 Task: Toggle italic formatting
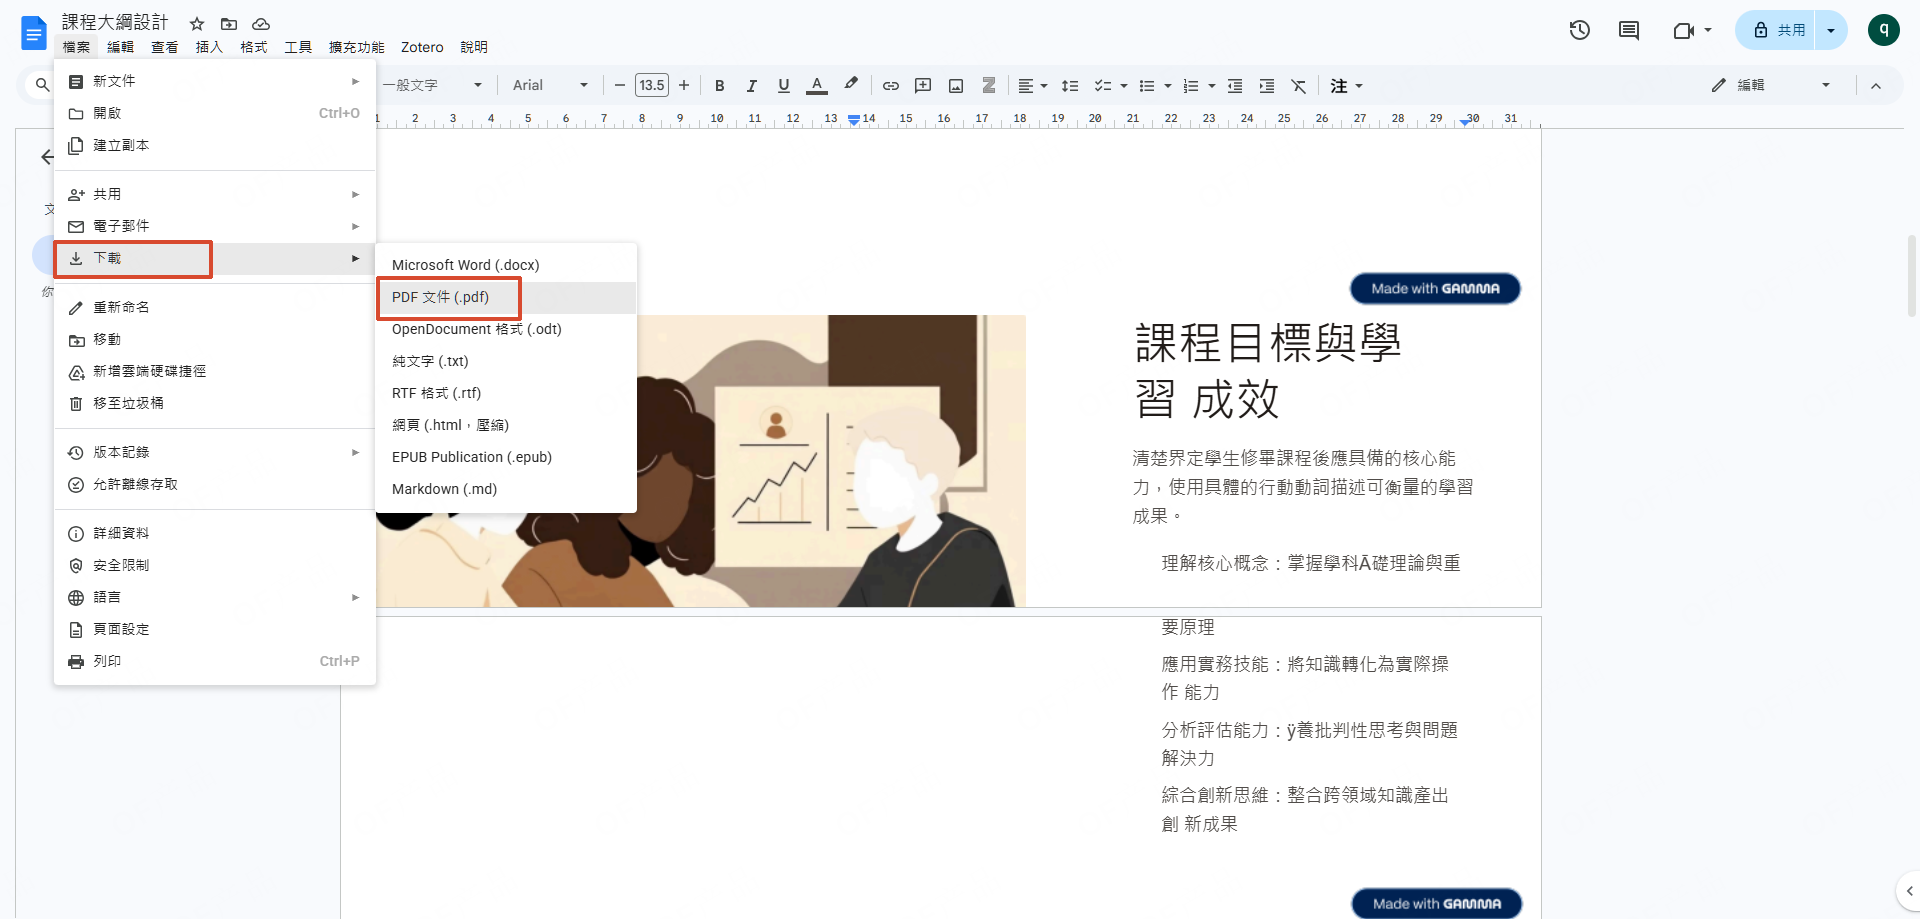[751, 85]
